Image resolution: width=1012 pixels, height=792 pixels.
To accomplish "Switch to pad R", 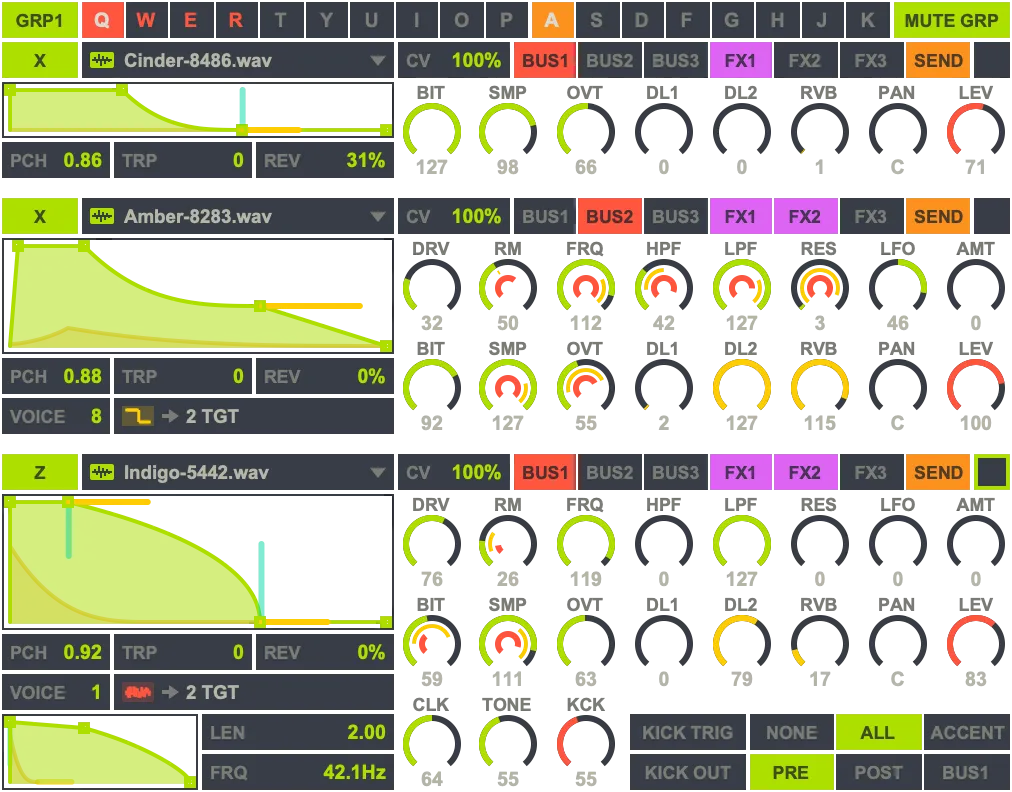I will click(x=236, y=20).
